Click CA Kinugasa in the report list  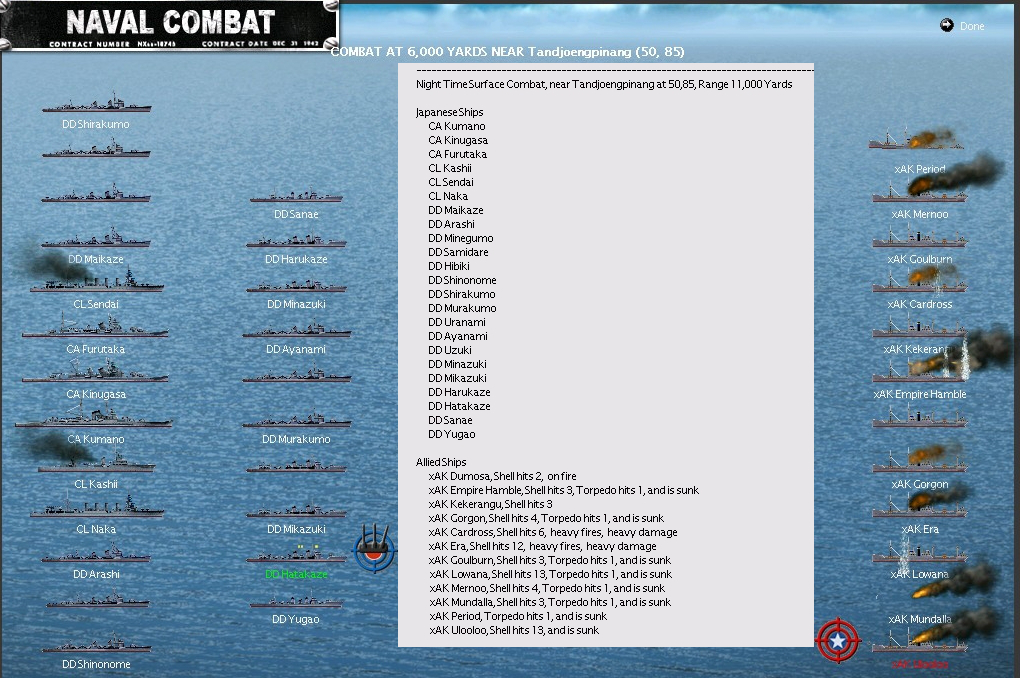tap(458, 141)
